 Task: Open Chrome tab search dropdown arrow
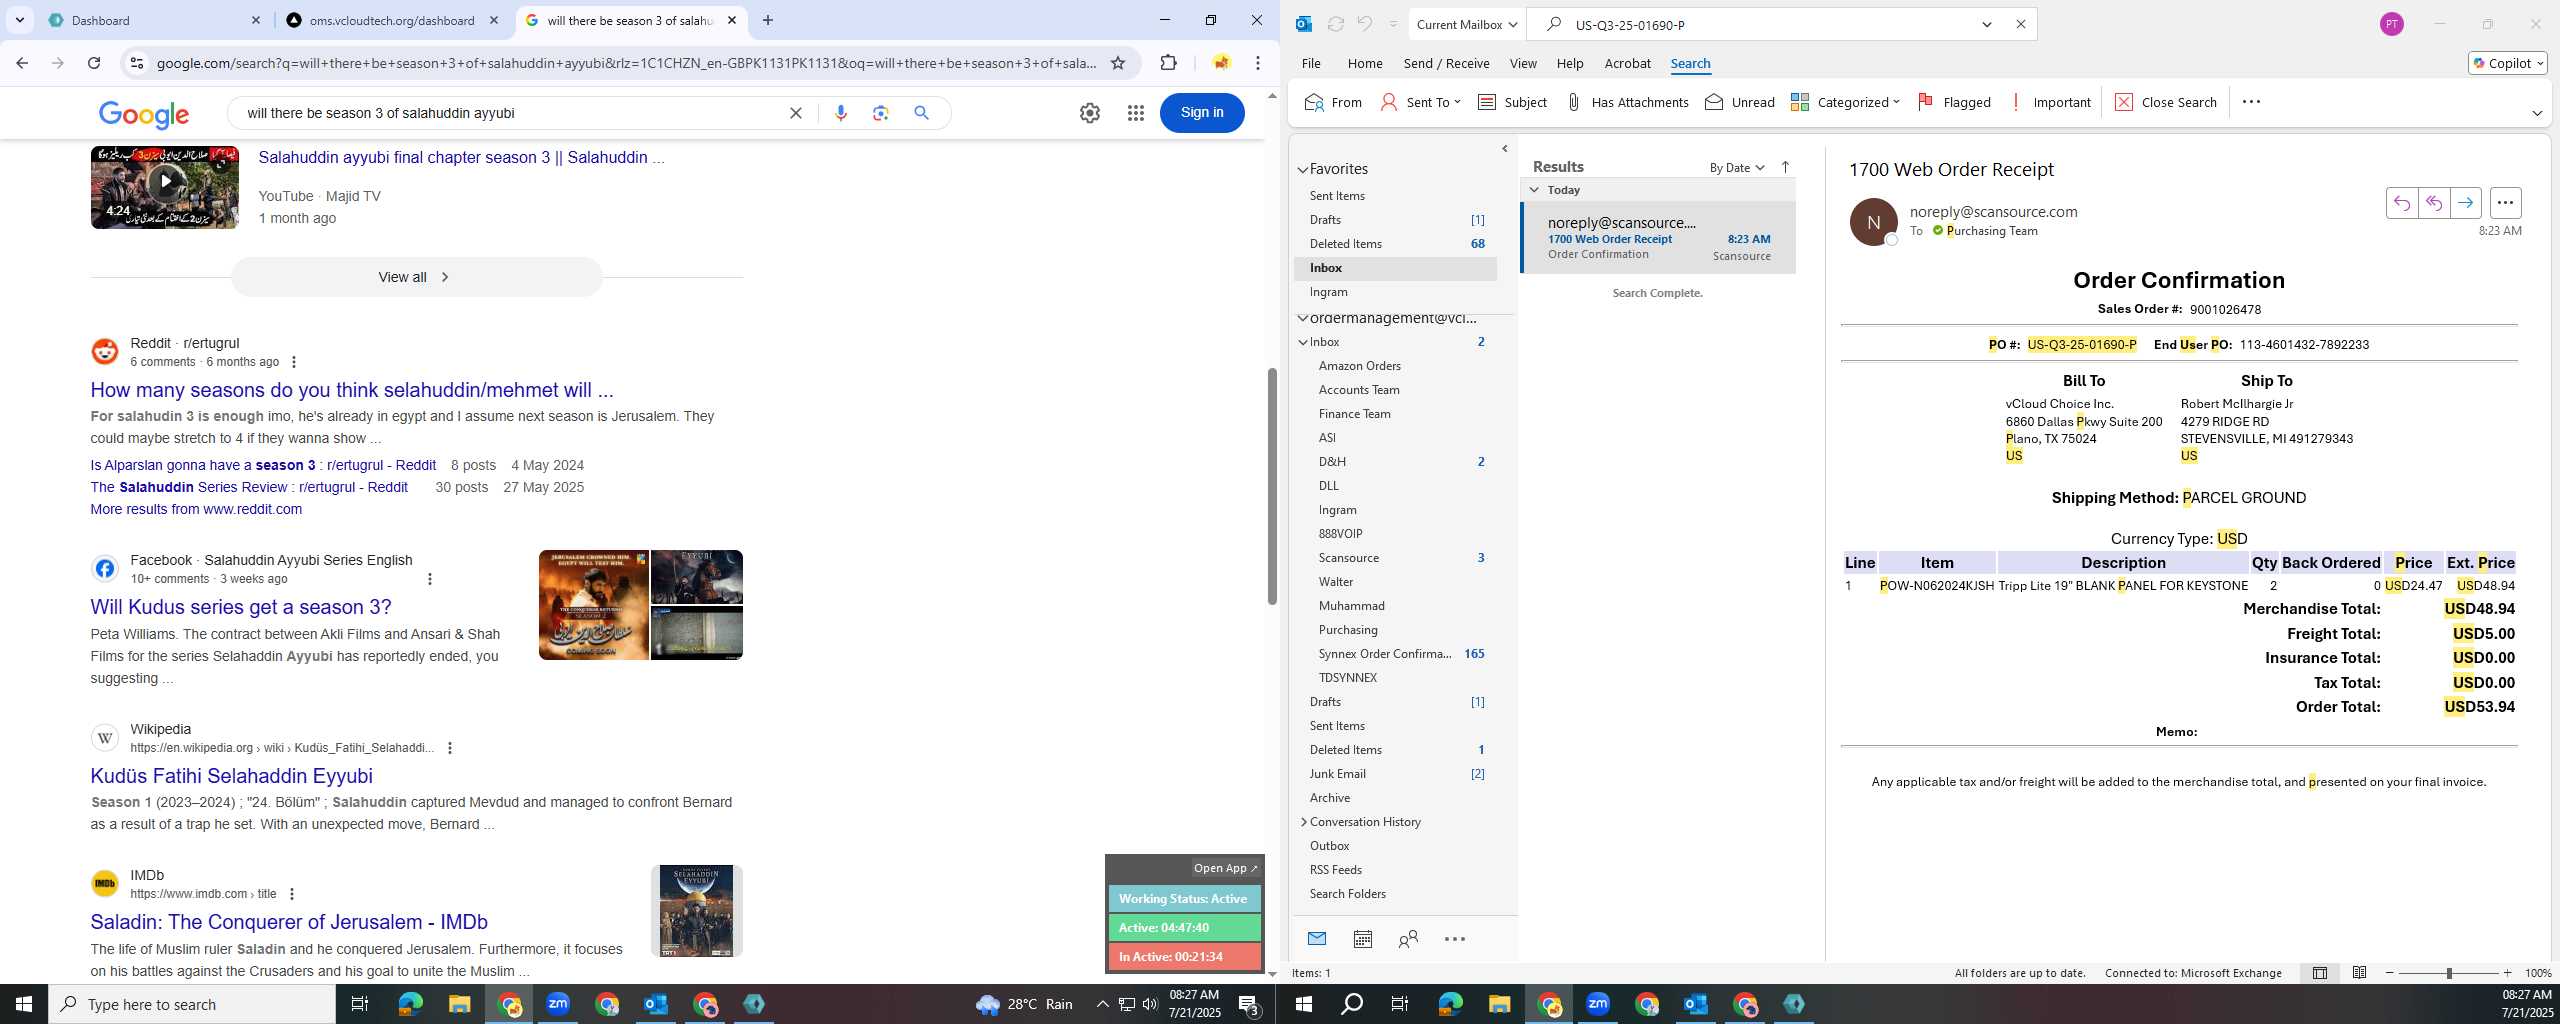click(19, 20)
